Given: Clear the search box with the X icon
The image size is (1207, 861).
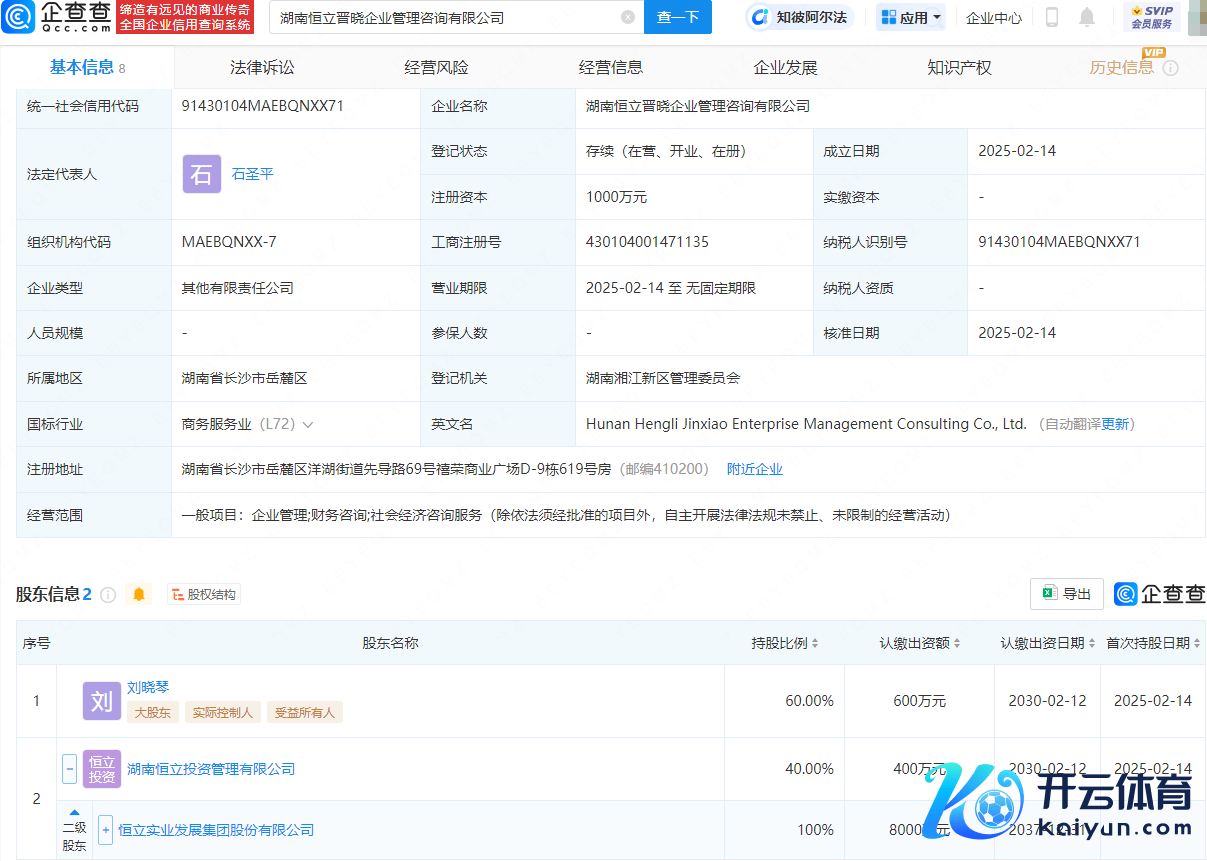Looking at the screenshot, I should pyautogui.click(x=628, y=17).
